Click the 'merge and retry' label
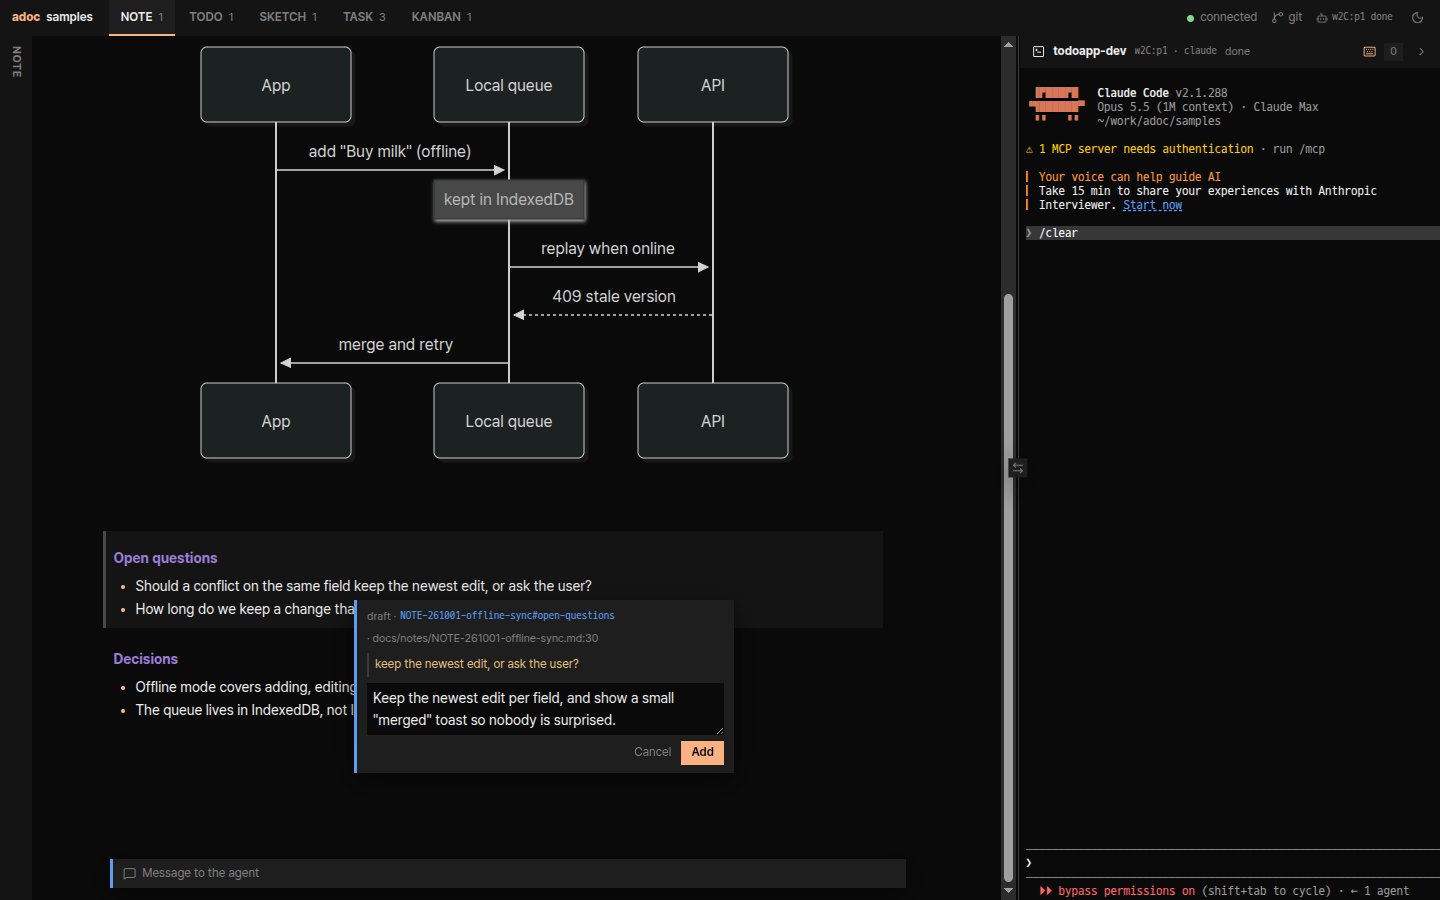The image size is (1440, 900). click(396, 345)
